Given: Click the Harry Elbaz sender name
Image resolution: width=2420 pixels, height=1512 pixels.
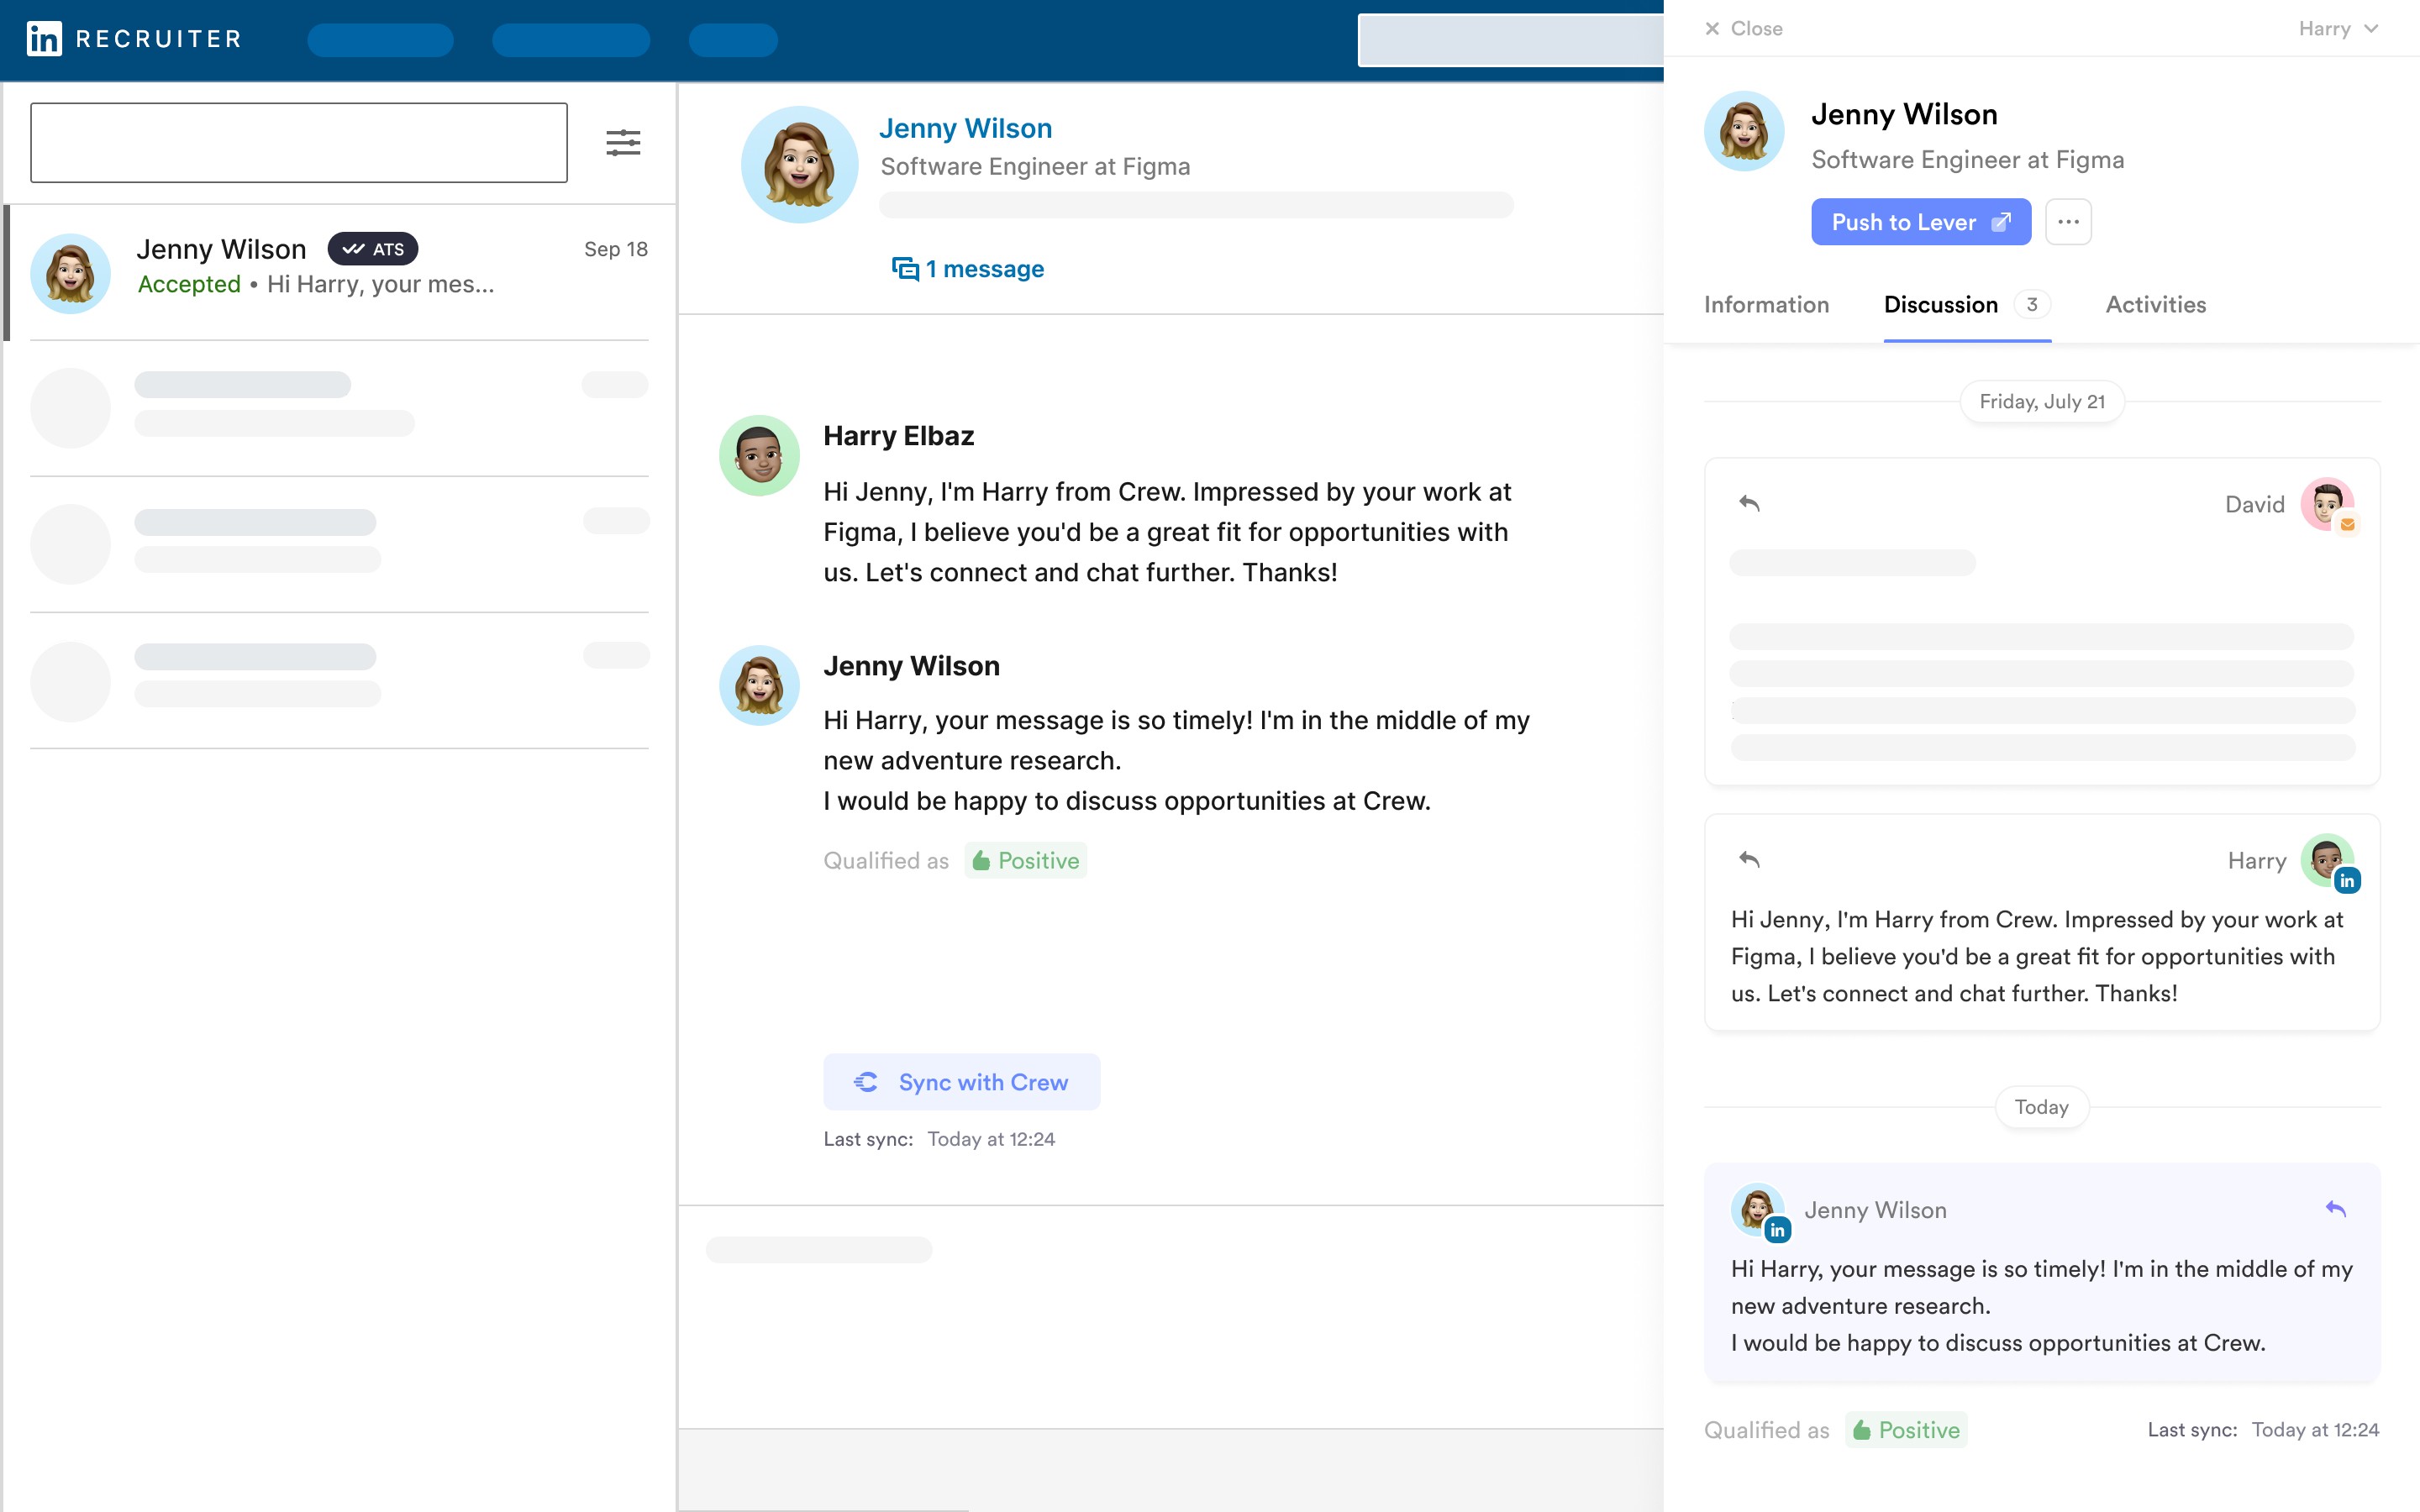Looking at the screenshot, I should pyautogui.click(x=898, y=436).
